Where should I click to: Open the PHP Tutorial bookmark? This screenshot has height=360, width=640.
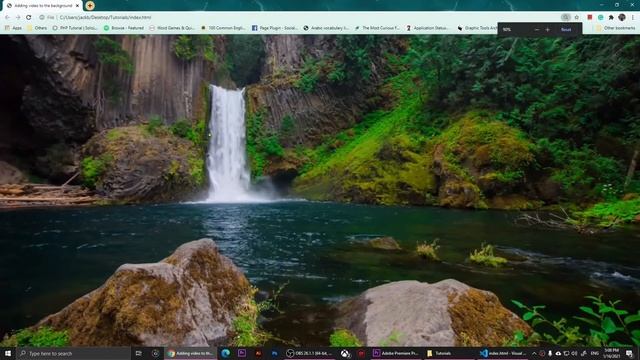point(75,28)
